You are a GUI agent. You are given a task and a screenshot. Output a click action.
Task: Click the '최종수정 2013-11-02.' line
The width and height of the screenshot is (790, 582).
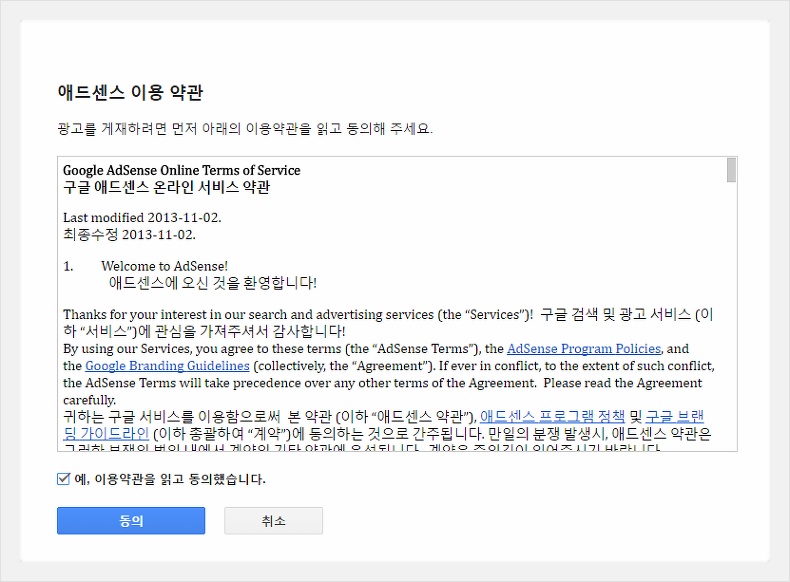click(129, 234)
